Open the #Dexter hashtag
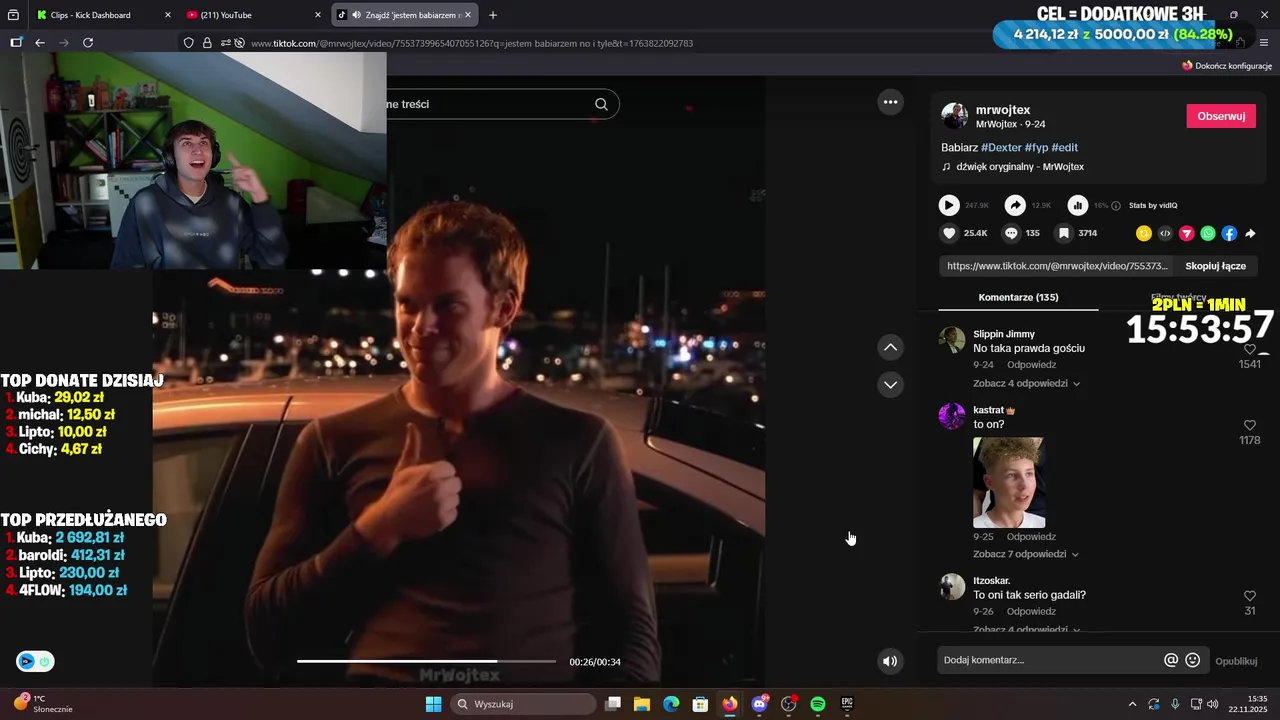Image resolution: width=1280 pixels, height=720 pixels. [1001, 147]
